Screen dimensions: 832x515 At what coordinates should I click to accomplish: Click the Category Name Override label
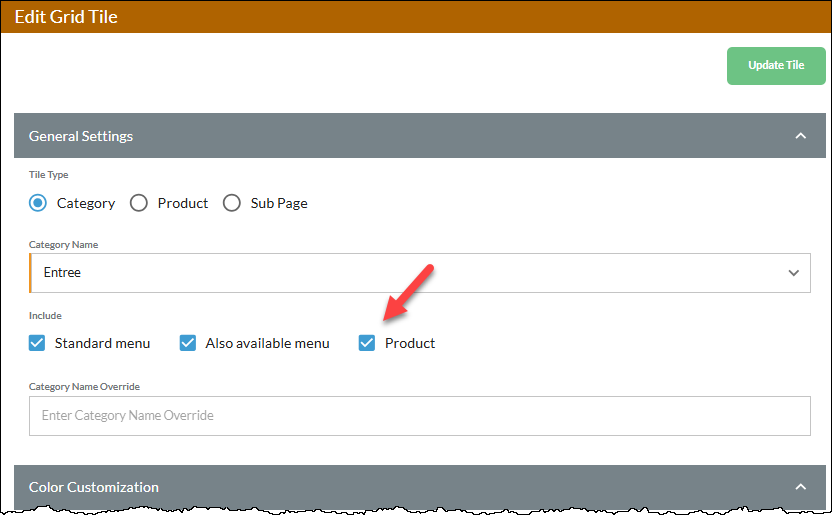pos(84,387)
